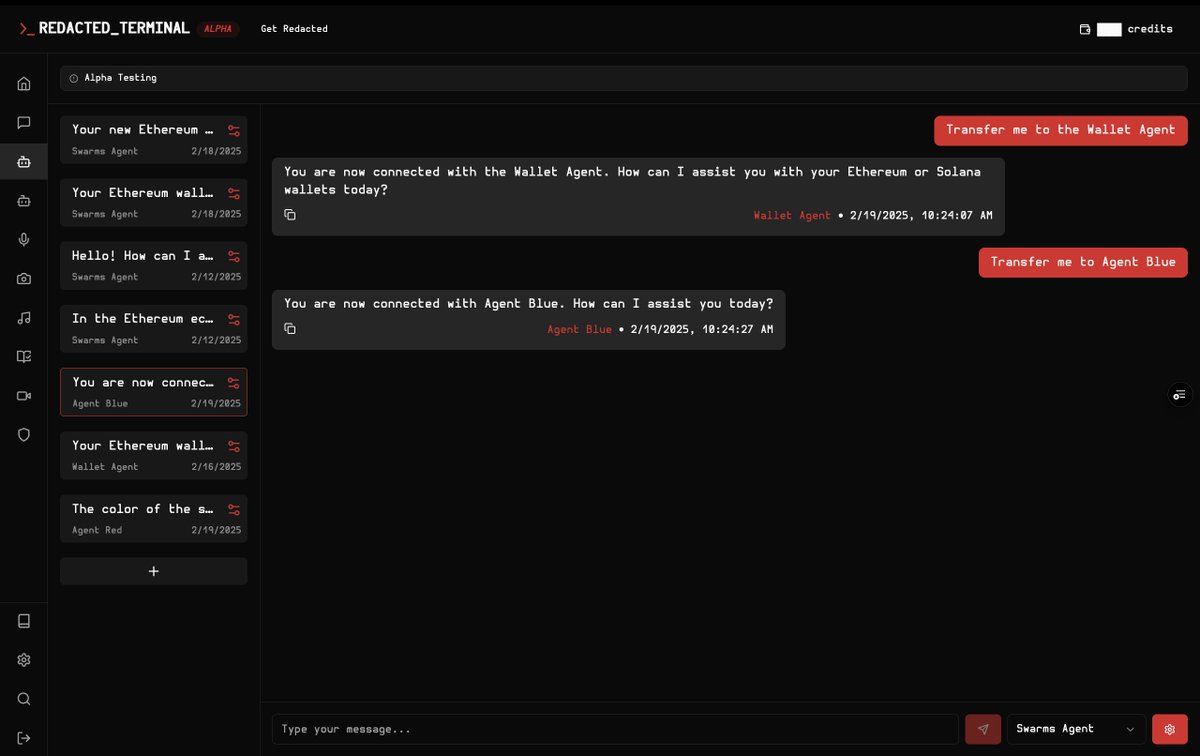Screen dimensions: 1200x756
Task: Click the red gear button beside agent selector
Action: [1170, 729]
